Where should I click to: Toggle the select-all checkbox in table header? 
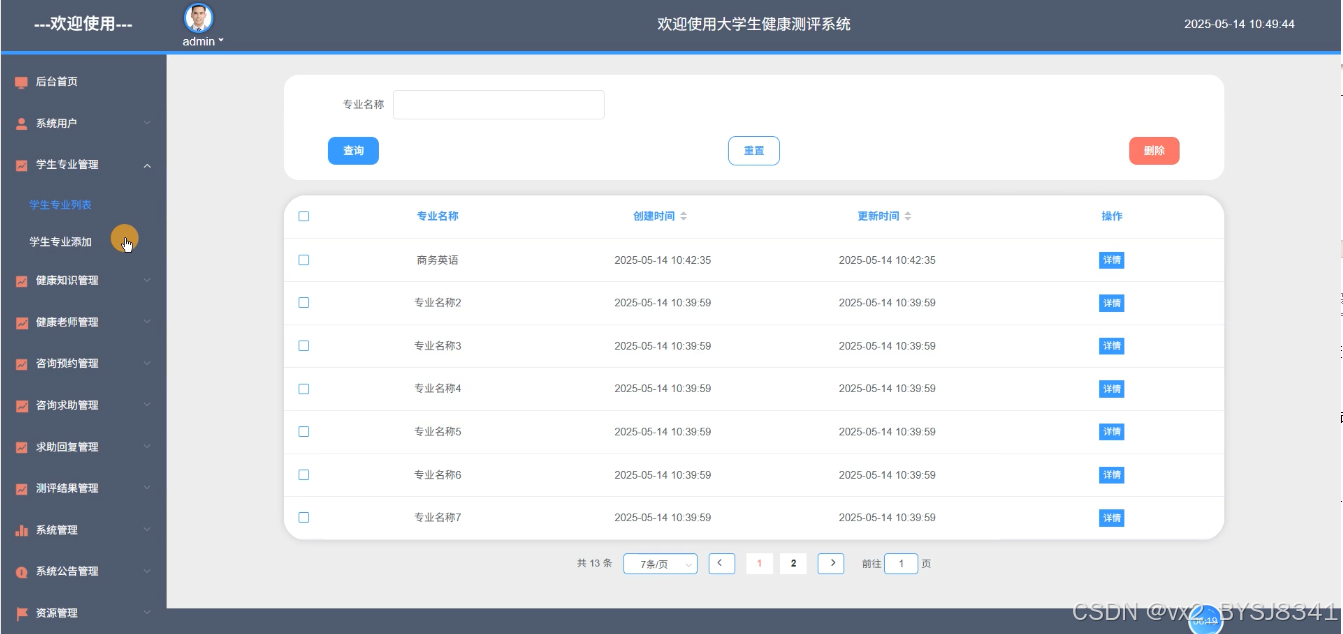click(x=304, y=216)
